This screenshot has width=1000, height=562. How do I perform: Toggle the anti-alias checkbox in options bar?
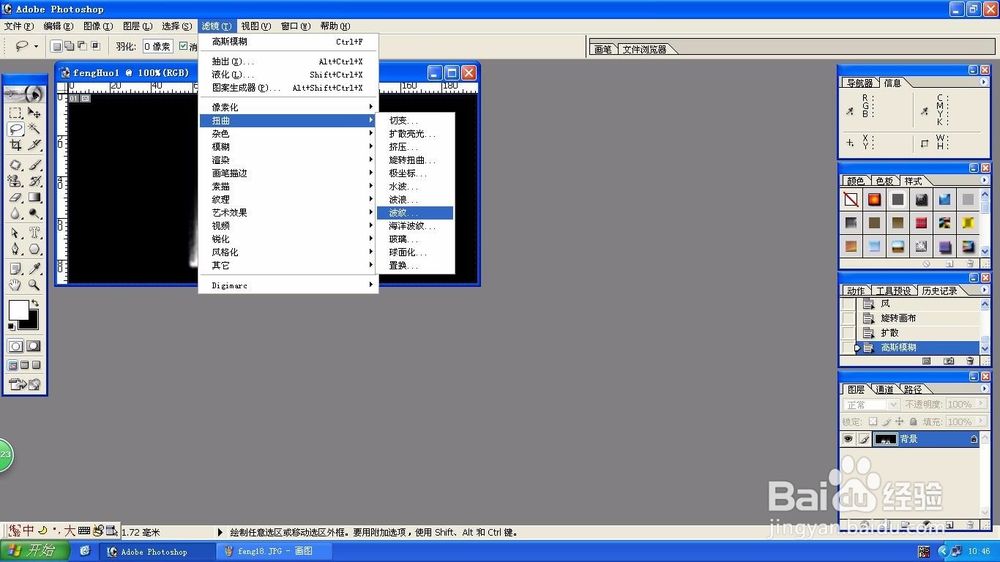(183, 46)
